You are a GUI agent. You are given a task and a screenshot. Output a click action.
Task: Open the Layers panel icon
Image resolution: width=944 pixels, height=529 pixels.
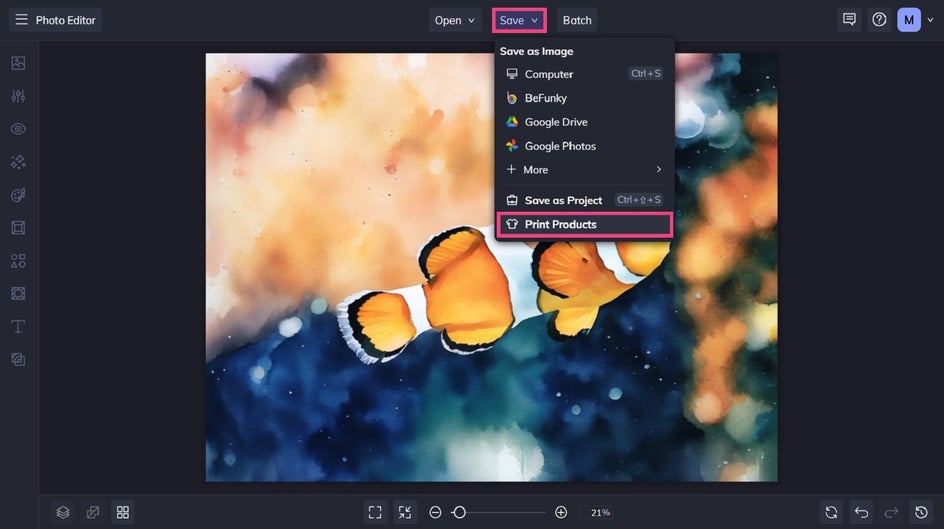(63, 512)
